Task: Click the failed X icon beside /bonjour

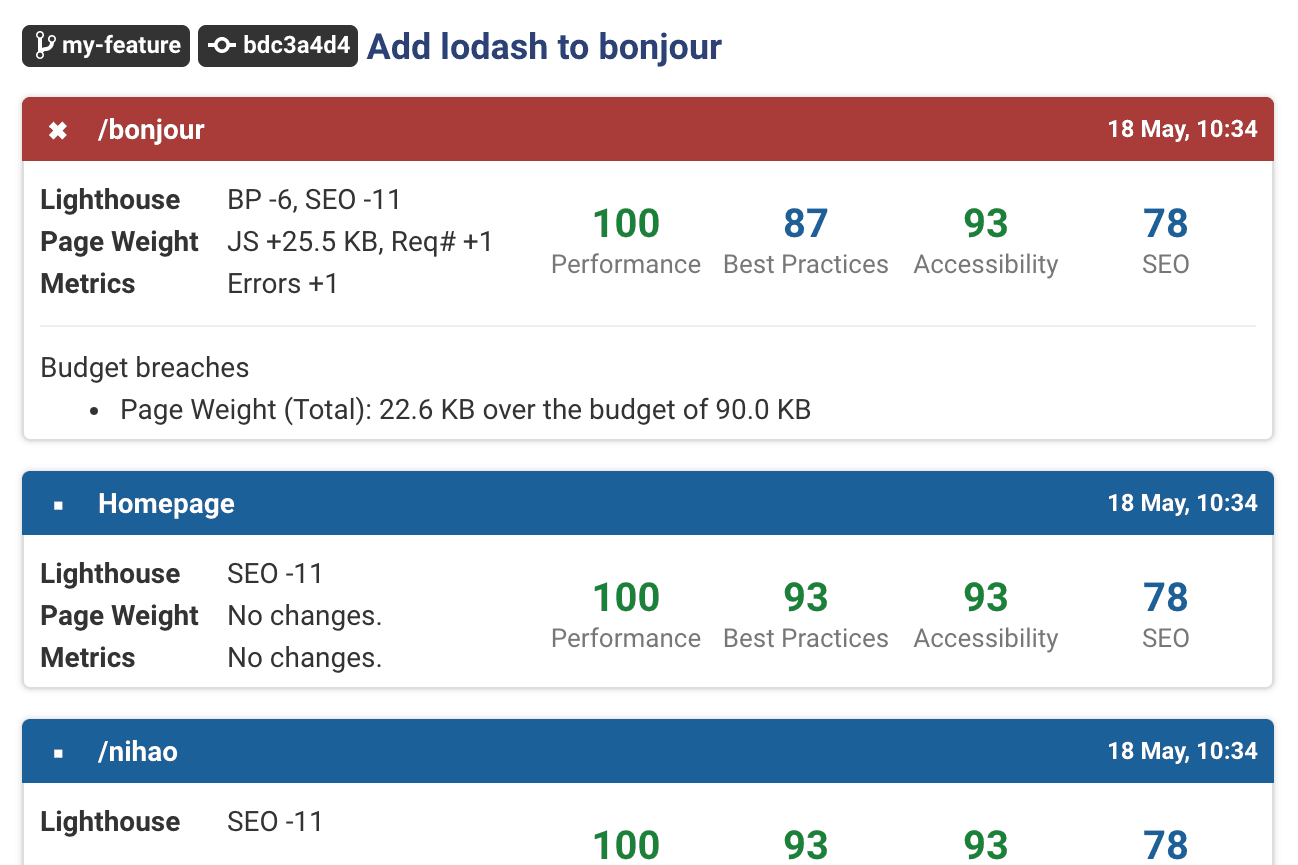Action: 58,130
